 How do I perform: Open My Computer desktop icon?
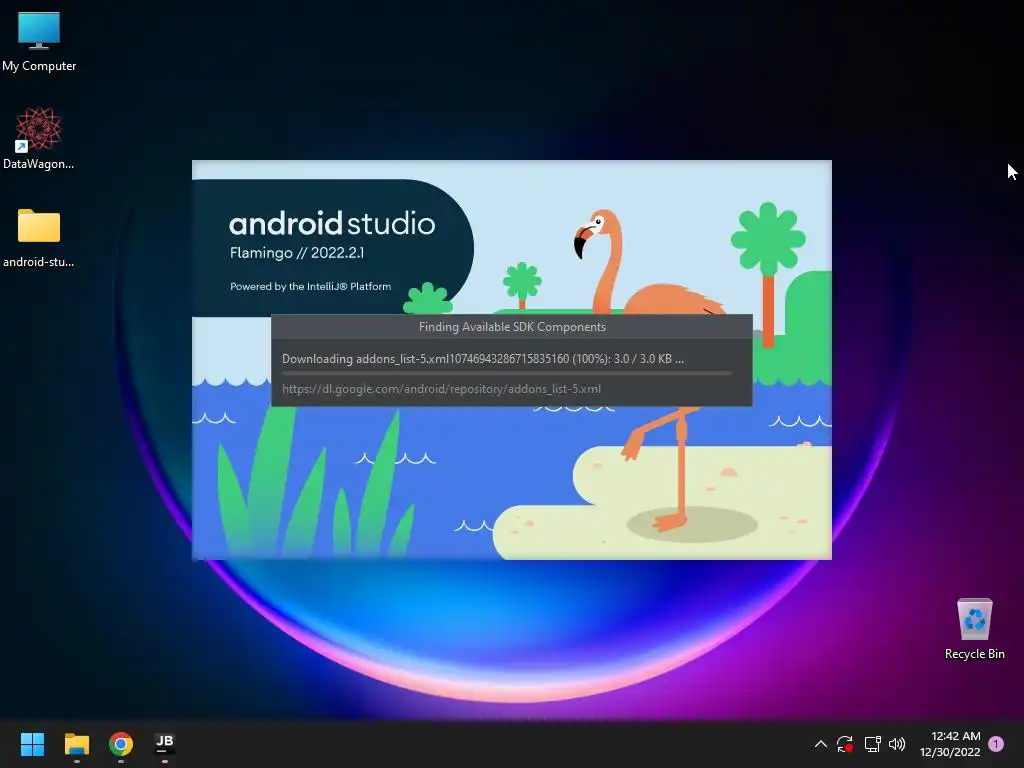point(39,42)
